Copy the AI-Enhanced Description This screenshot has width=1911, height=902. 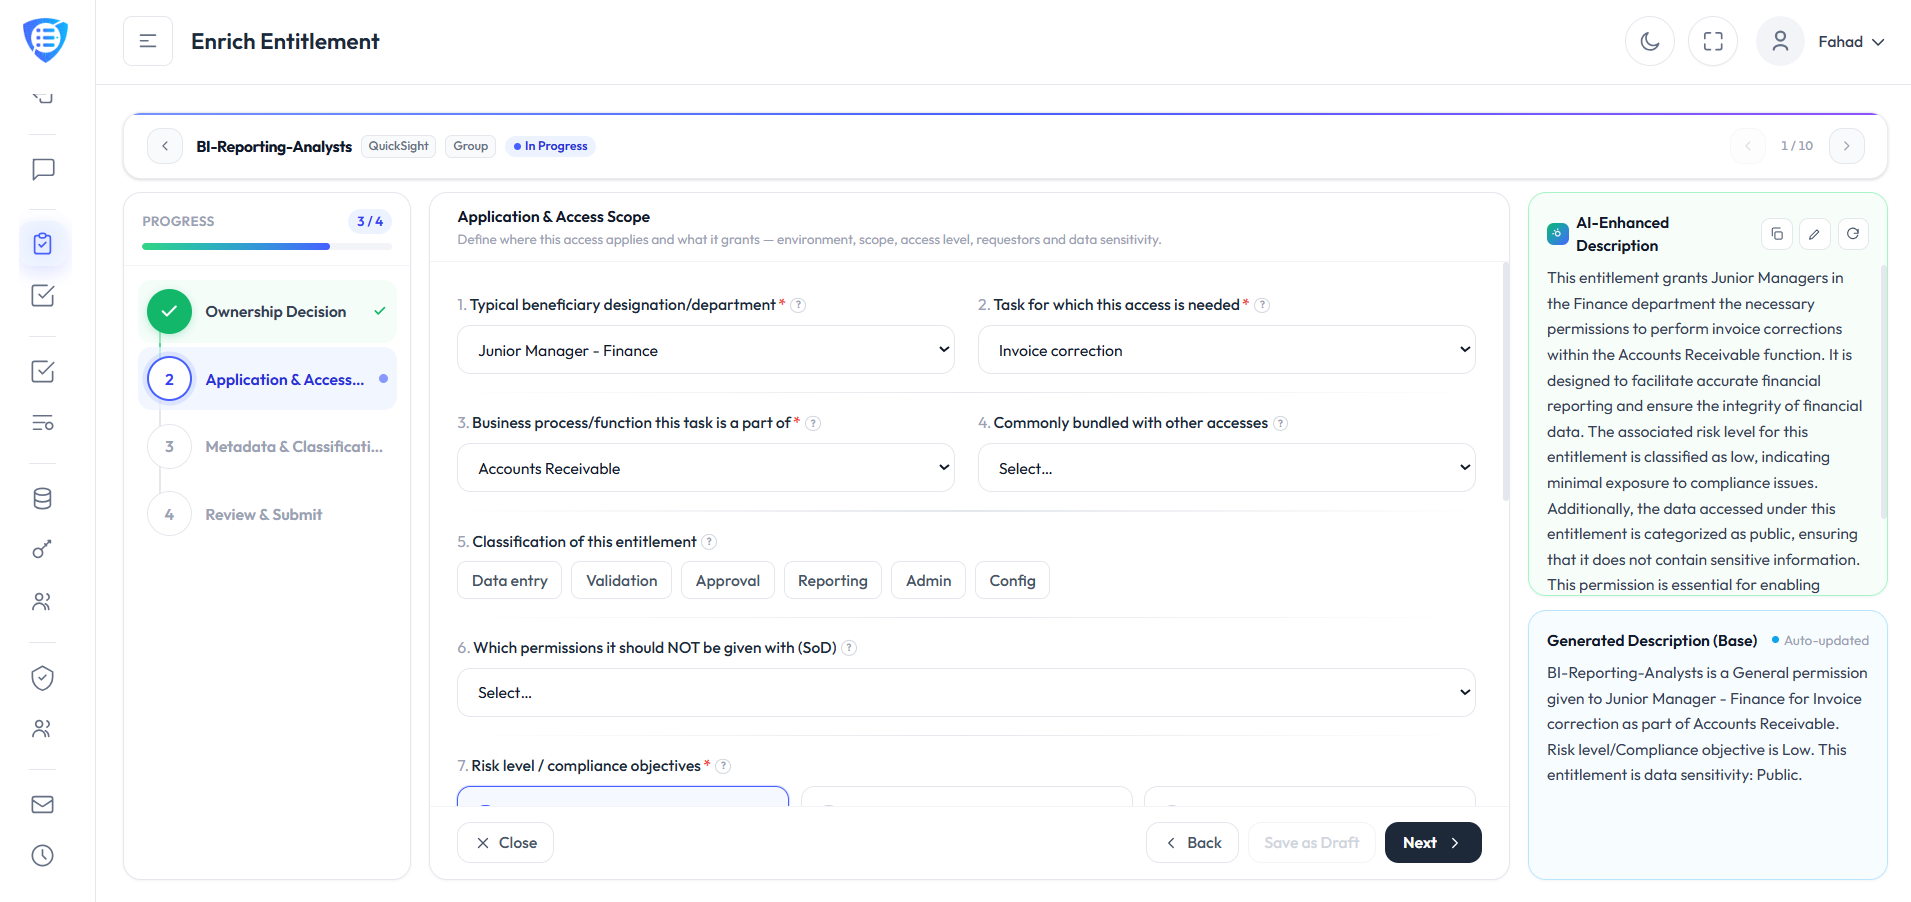pos(1777,234)
